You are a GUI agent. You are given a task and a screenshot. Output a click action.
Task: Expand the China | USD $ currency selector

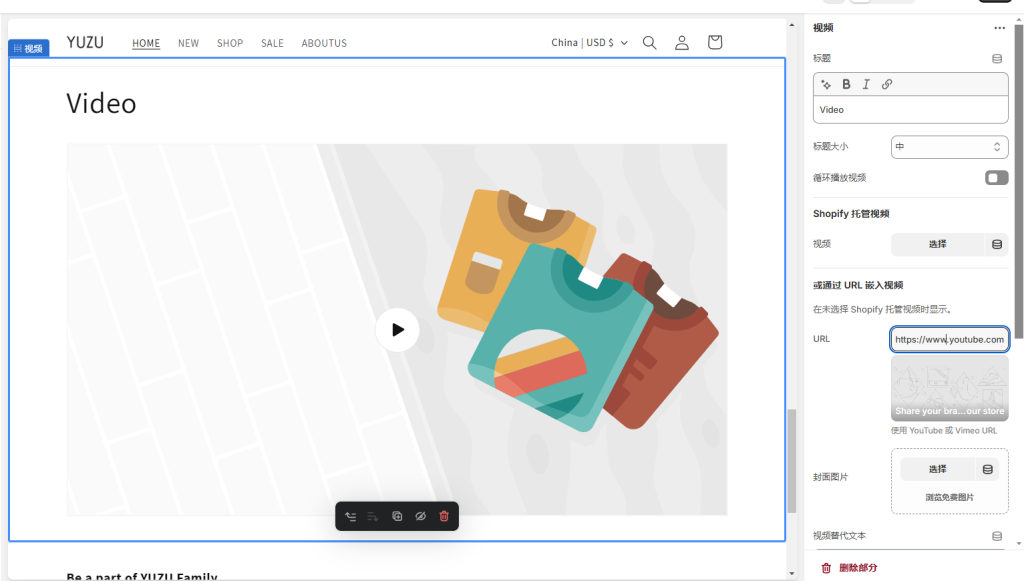click(x=589, y=43)
